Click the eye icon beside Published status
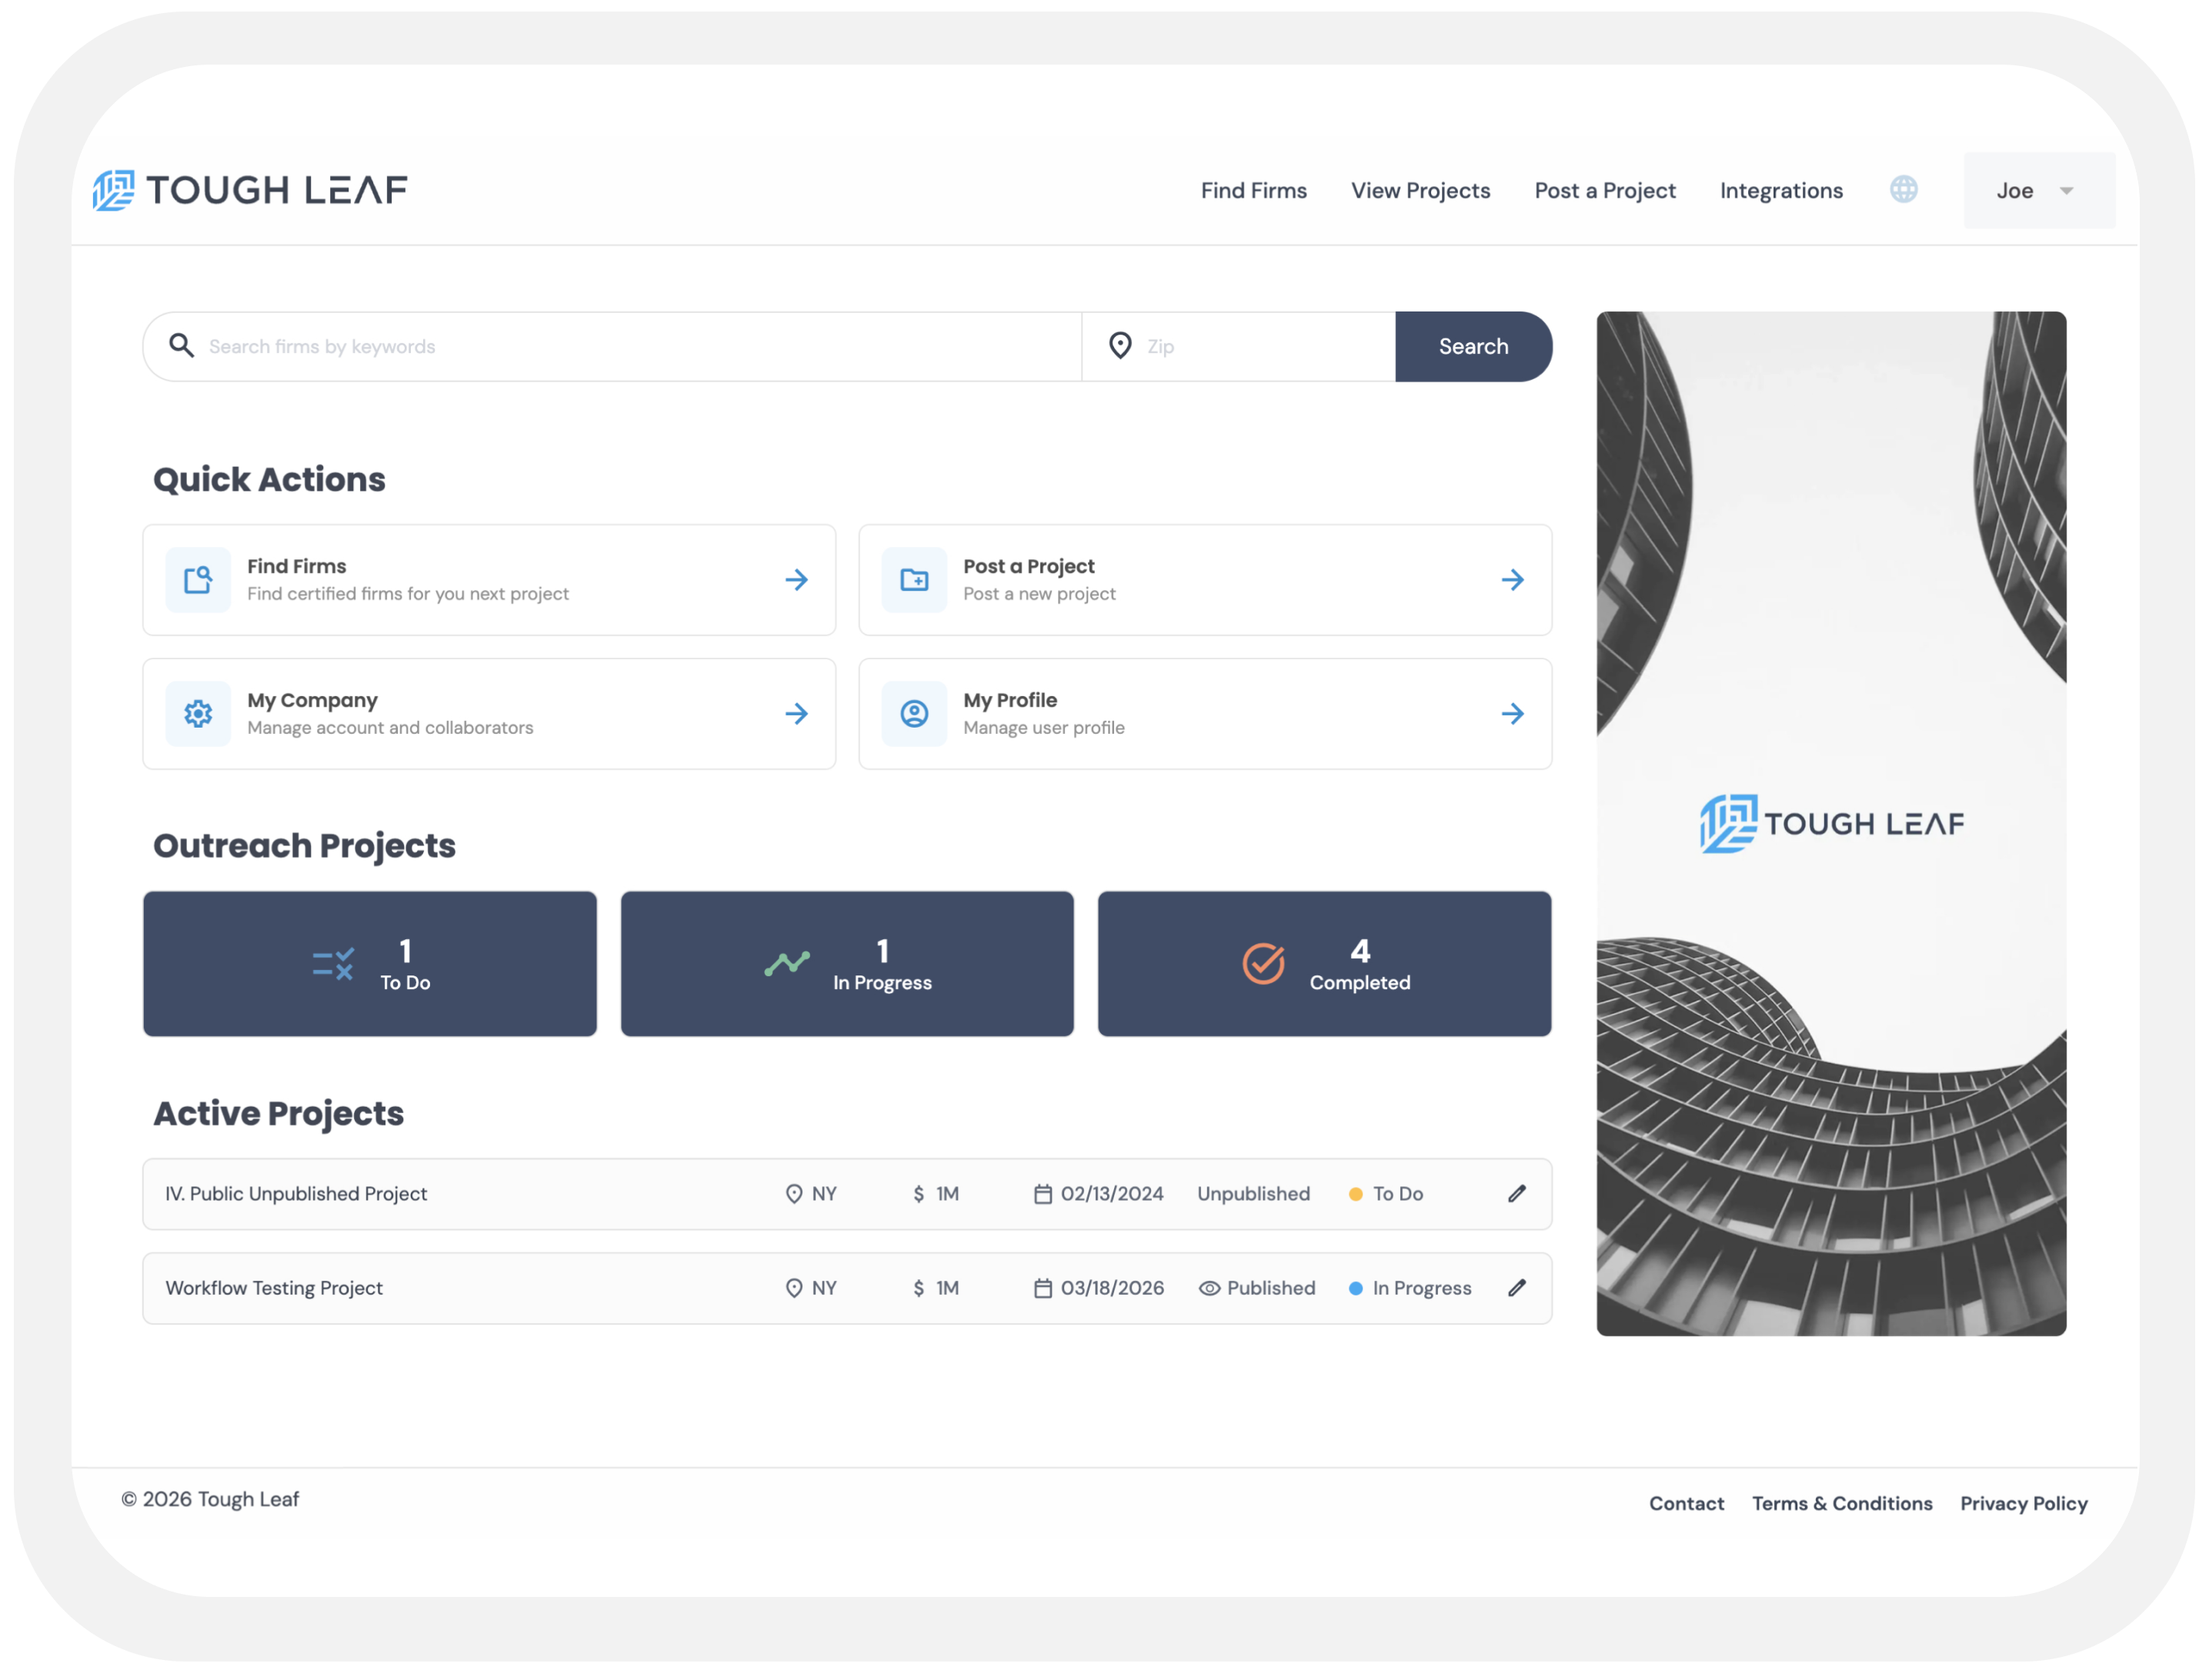The height and width of the screenshot is (1680, 2209). [1210, 1288]
